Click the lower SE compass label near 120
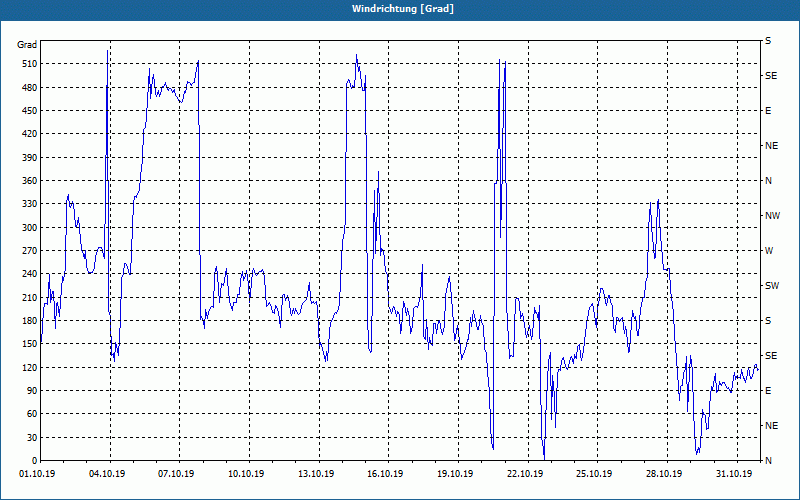Image resolution: width=800 pixels, height=500 pixels. point(771,356)
